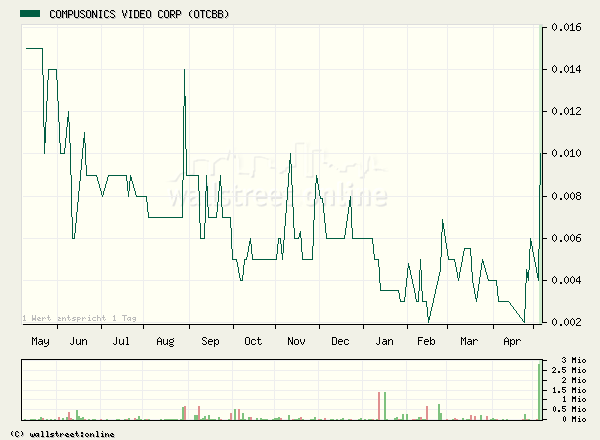Click the Jan month label
The image size is (600, 440).
pyautogui.click(x=384, y=341)
